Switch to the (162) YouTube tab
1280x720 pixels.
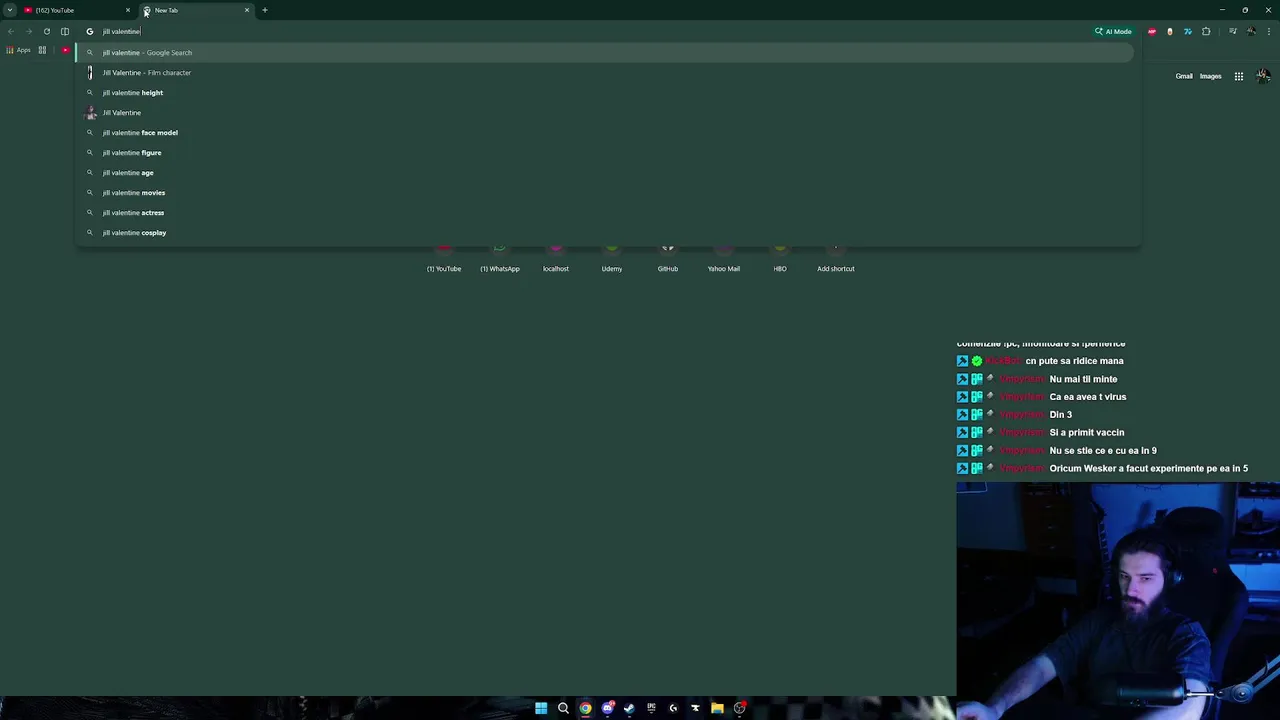(x=76, y=10)
